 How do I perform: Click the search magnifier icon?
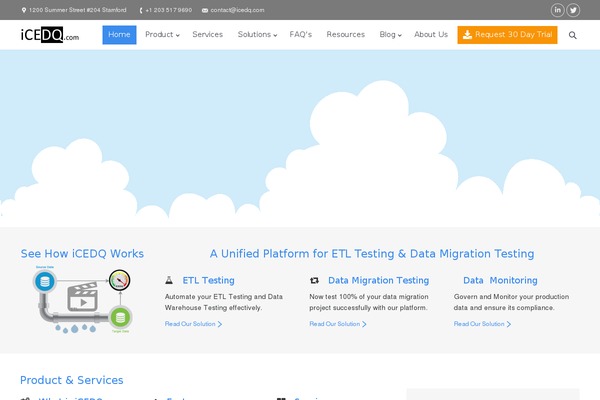[x=572, y=35]
